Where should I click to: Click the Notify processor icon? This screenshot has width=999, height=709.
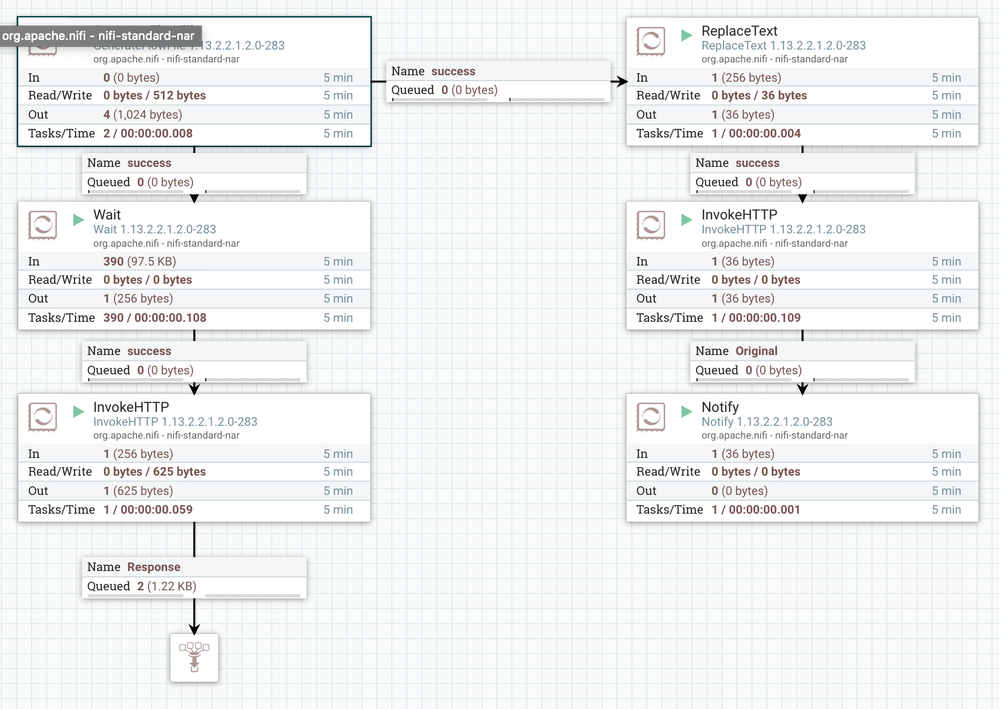pyautogui.click(x=651, y=417)
